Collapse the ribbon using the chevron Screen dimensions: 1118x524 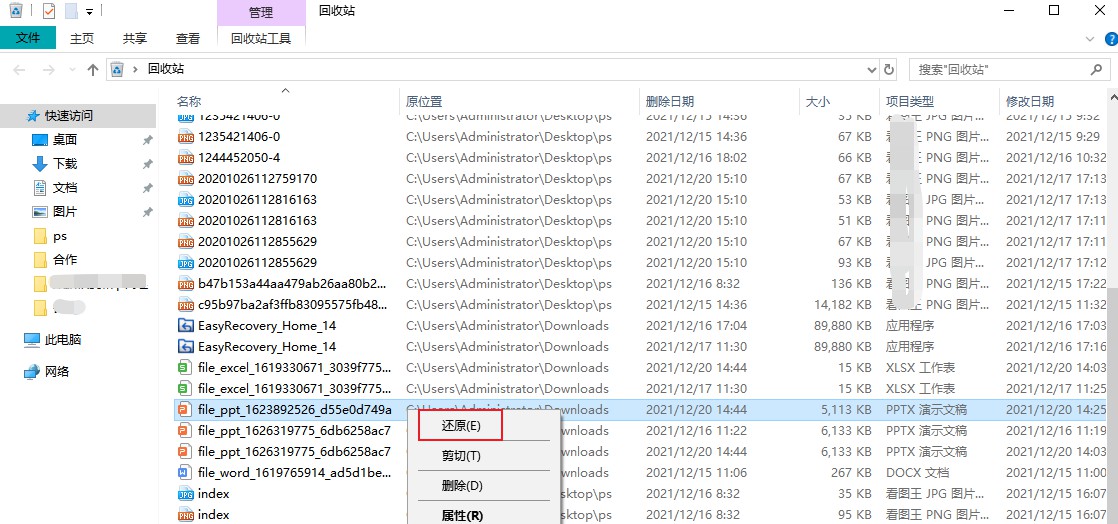(x=1089, y=38)
